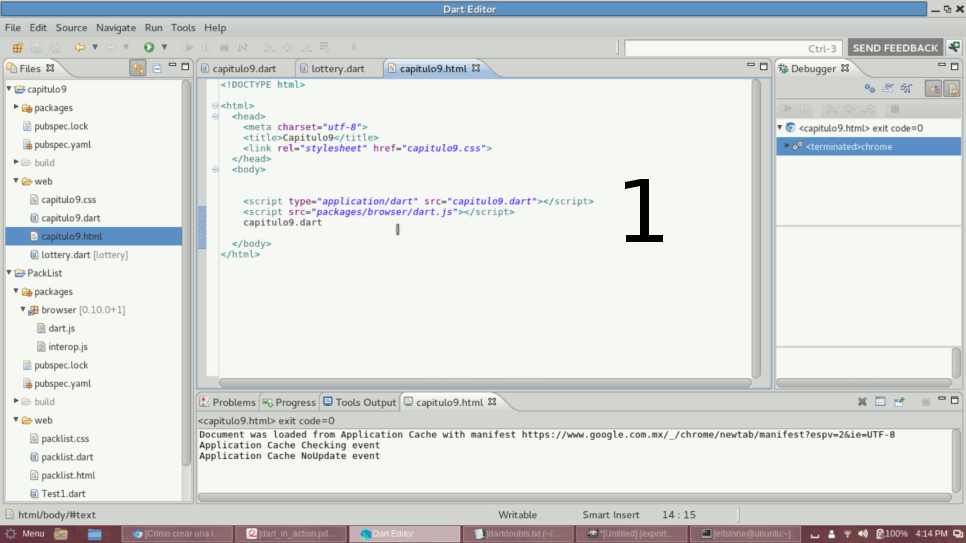
Task: Click the console Clear Console icon
Action: [880, 402]
